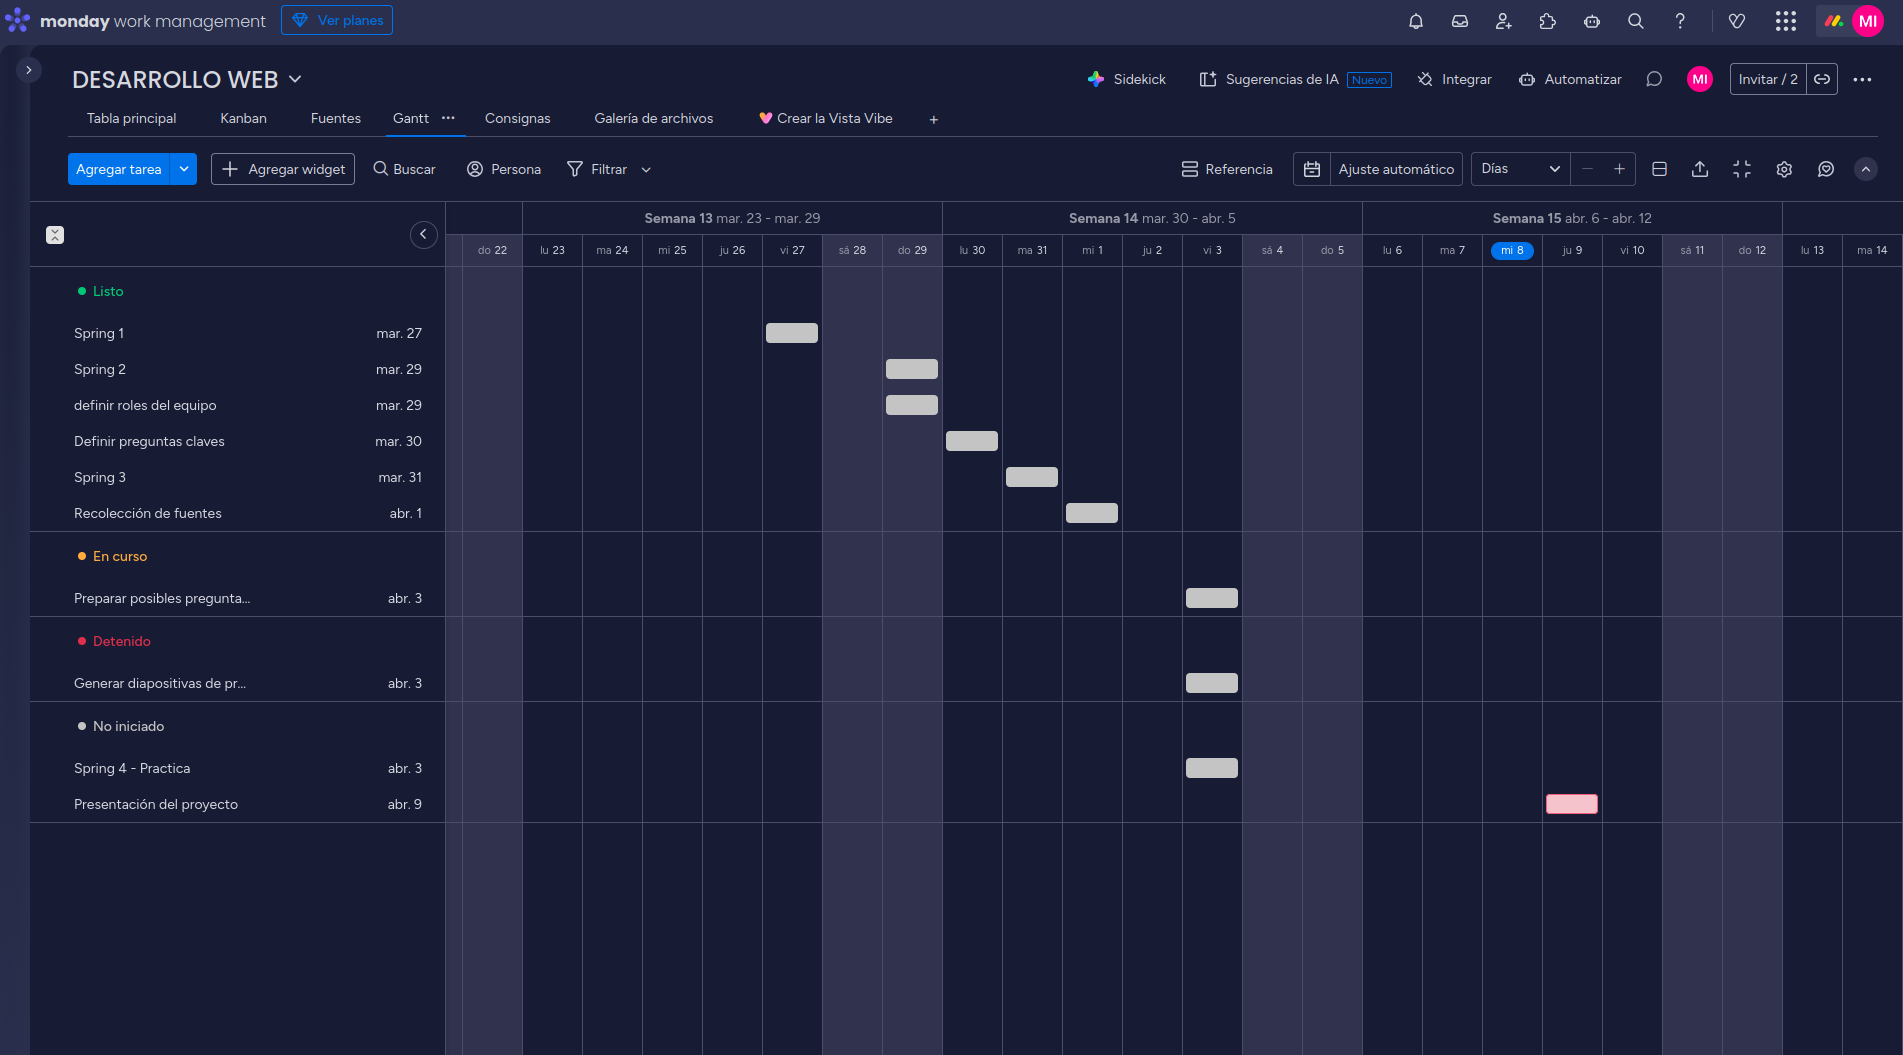Open the Días time scale dropdown
The image size is (1903, 1055).
tap(1521, 169)
